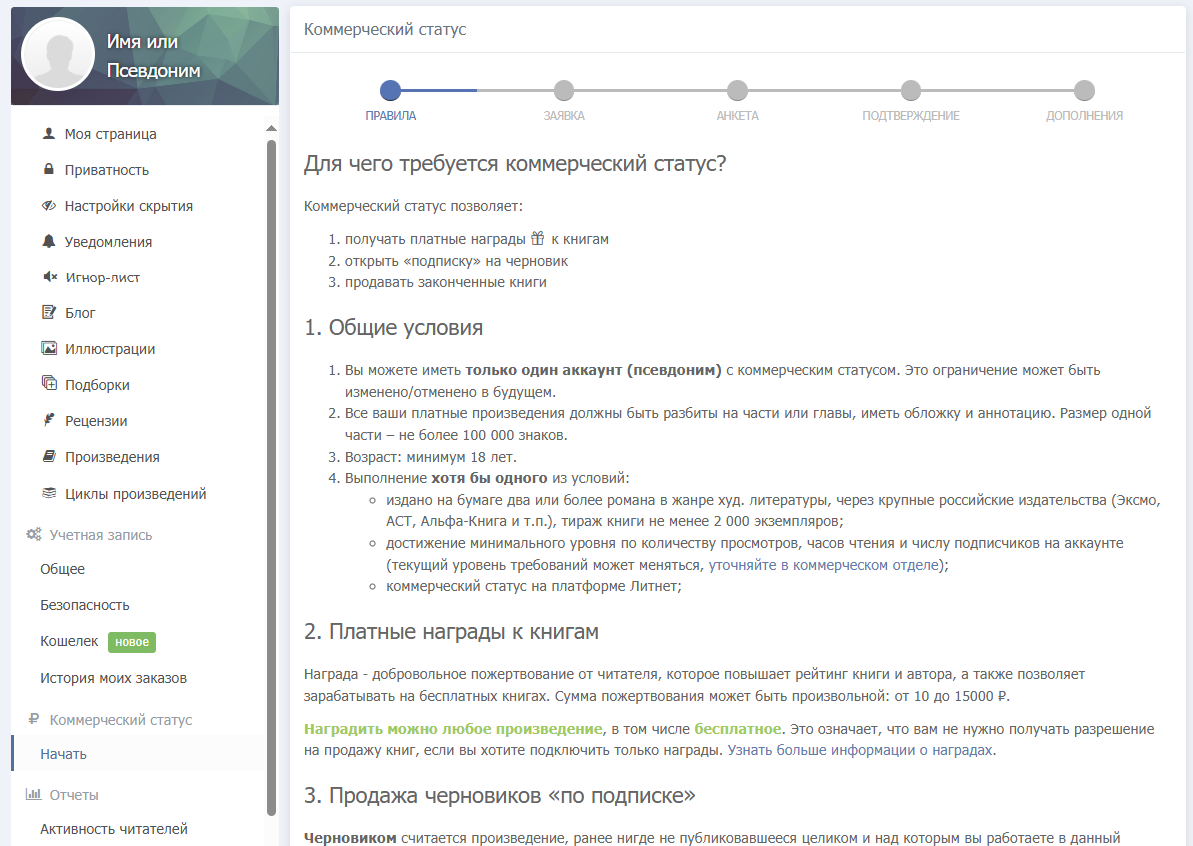Click the ДОПОЛНЕНИЯ step circle
Viewport: 1193px width, 846px height.
click(1084, 91)
